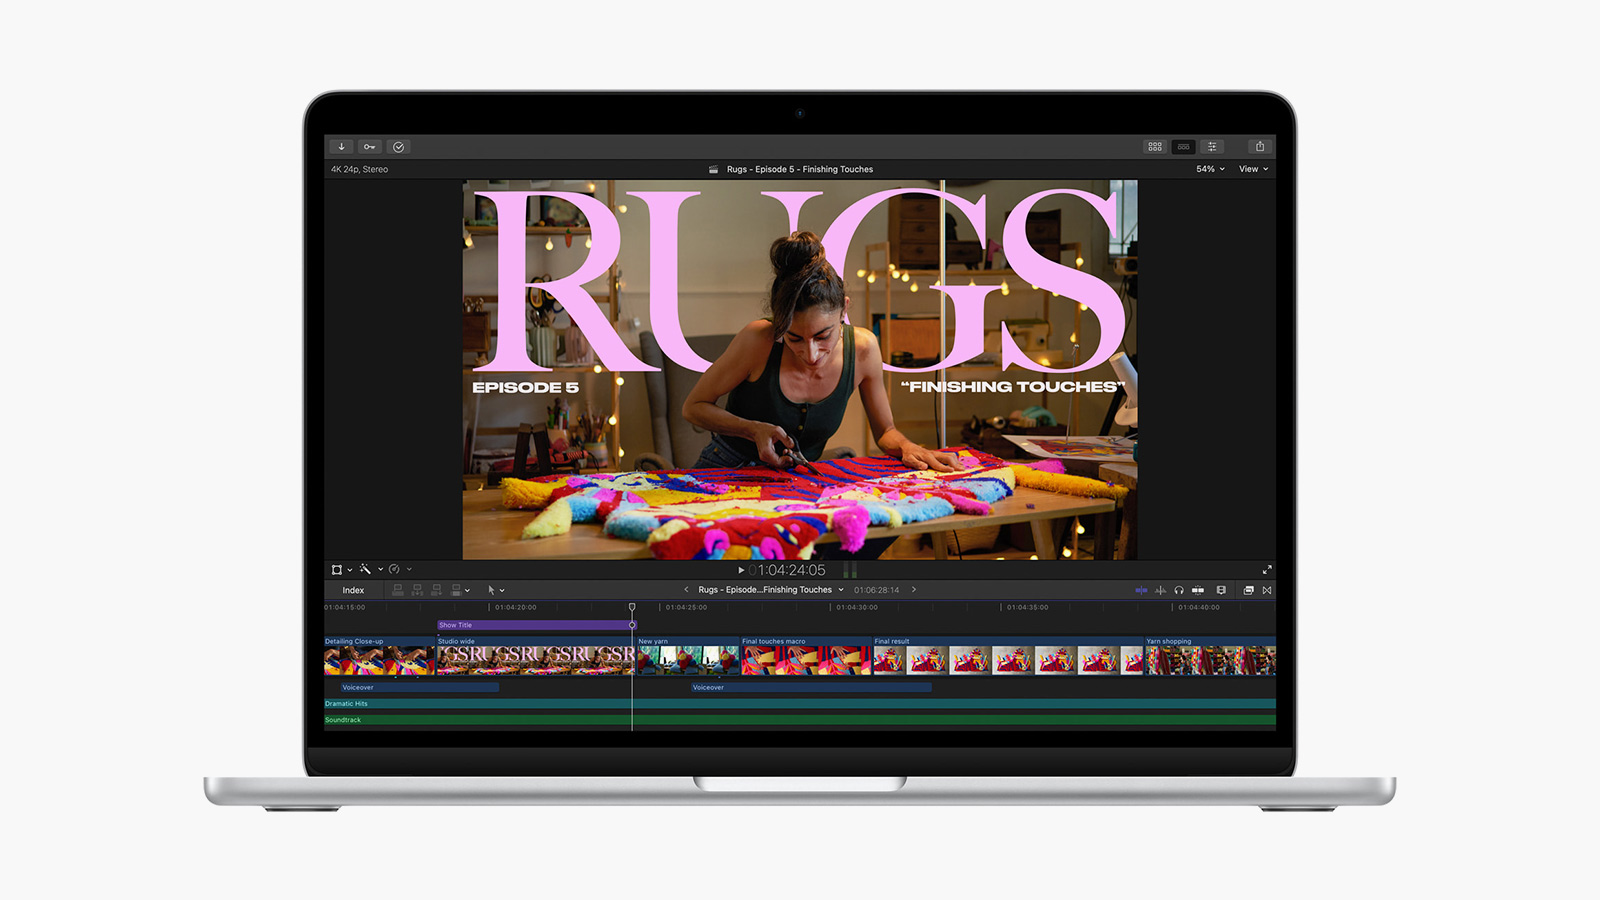This screenshot has width=1600, height=900.
Task: Toggle the browser grid panel button
Action: [x=1155, y=147]
